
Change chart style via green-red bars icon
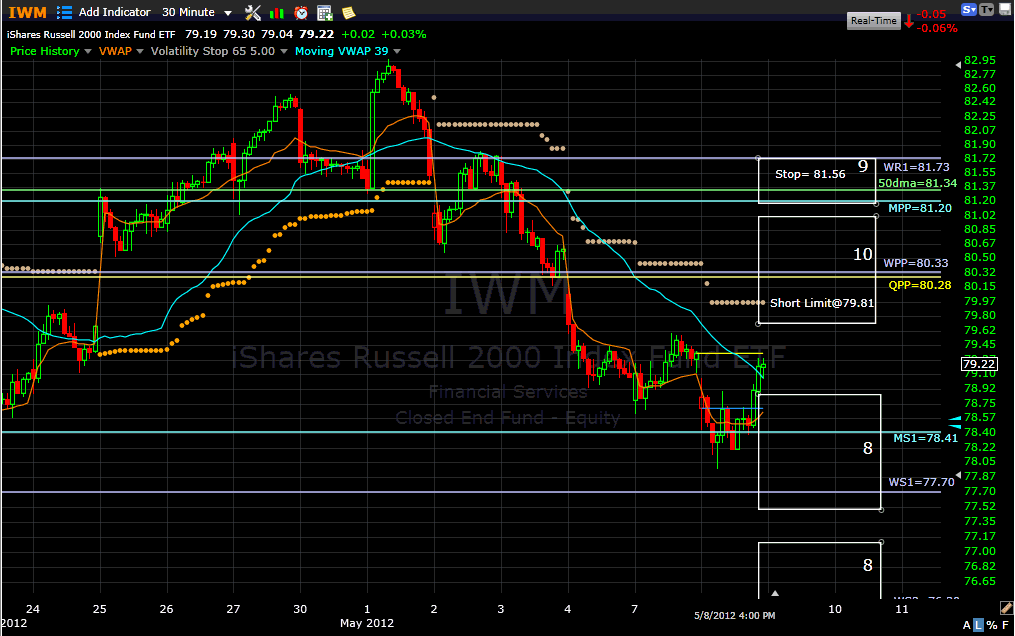click(x=276, y=12)
